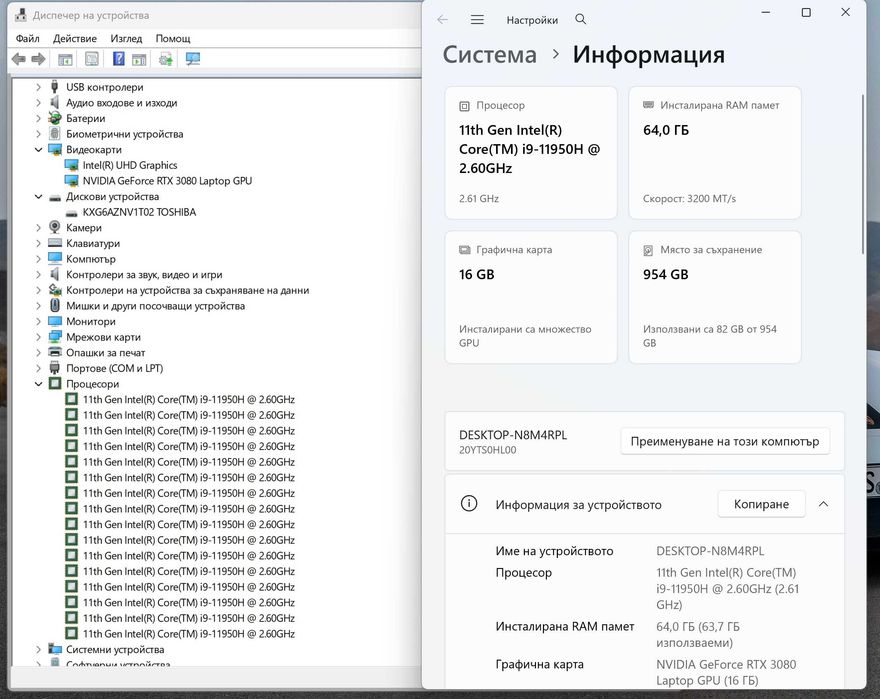Open the Изглед menu
880x699 pixels.
[126, 38]
